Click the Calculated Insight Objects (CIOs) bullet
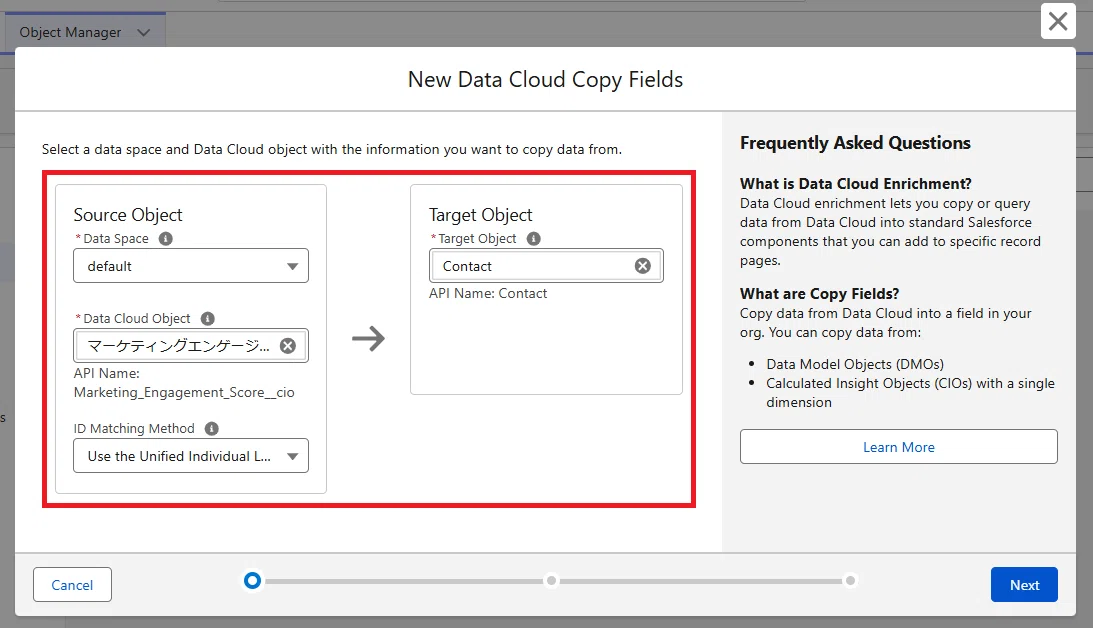Screen dimensions: 1093x628 click(910, 392)
